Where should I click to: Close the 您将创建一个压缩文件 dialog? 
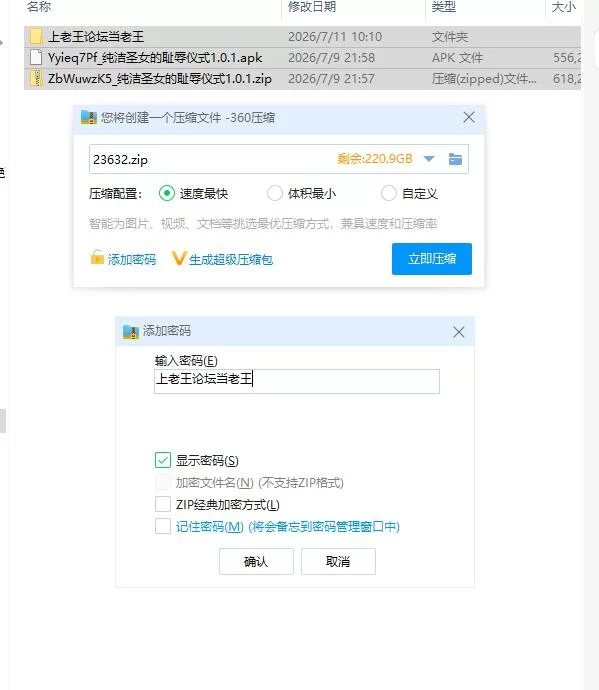pos(469,117)
